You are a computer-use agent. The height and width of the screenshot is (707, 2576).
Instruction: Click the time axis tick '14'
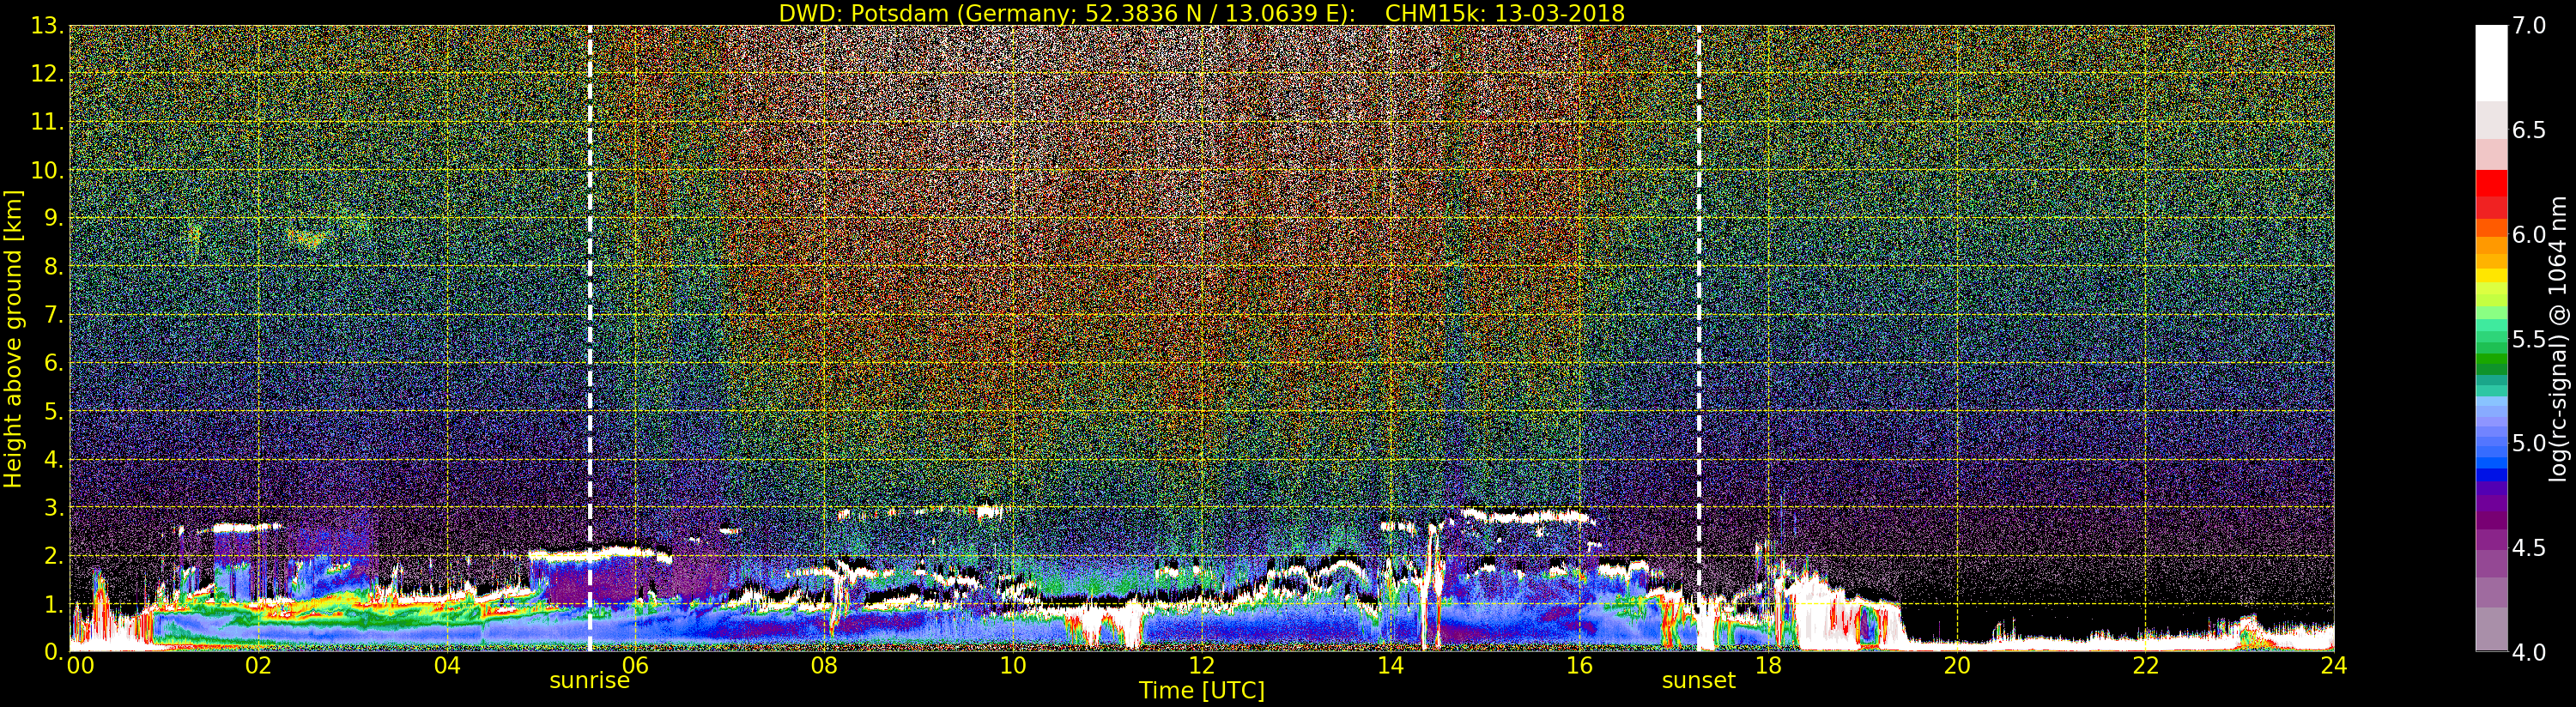[x=1390, y=666]
